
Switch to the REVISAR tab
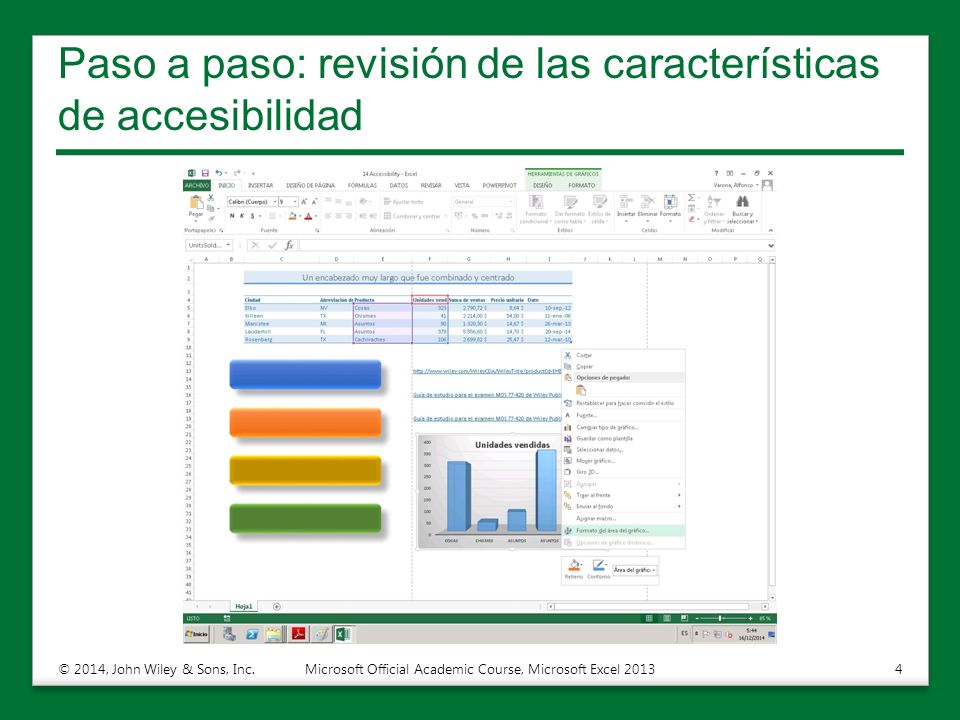pos(431,185)
